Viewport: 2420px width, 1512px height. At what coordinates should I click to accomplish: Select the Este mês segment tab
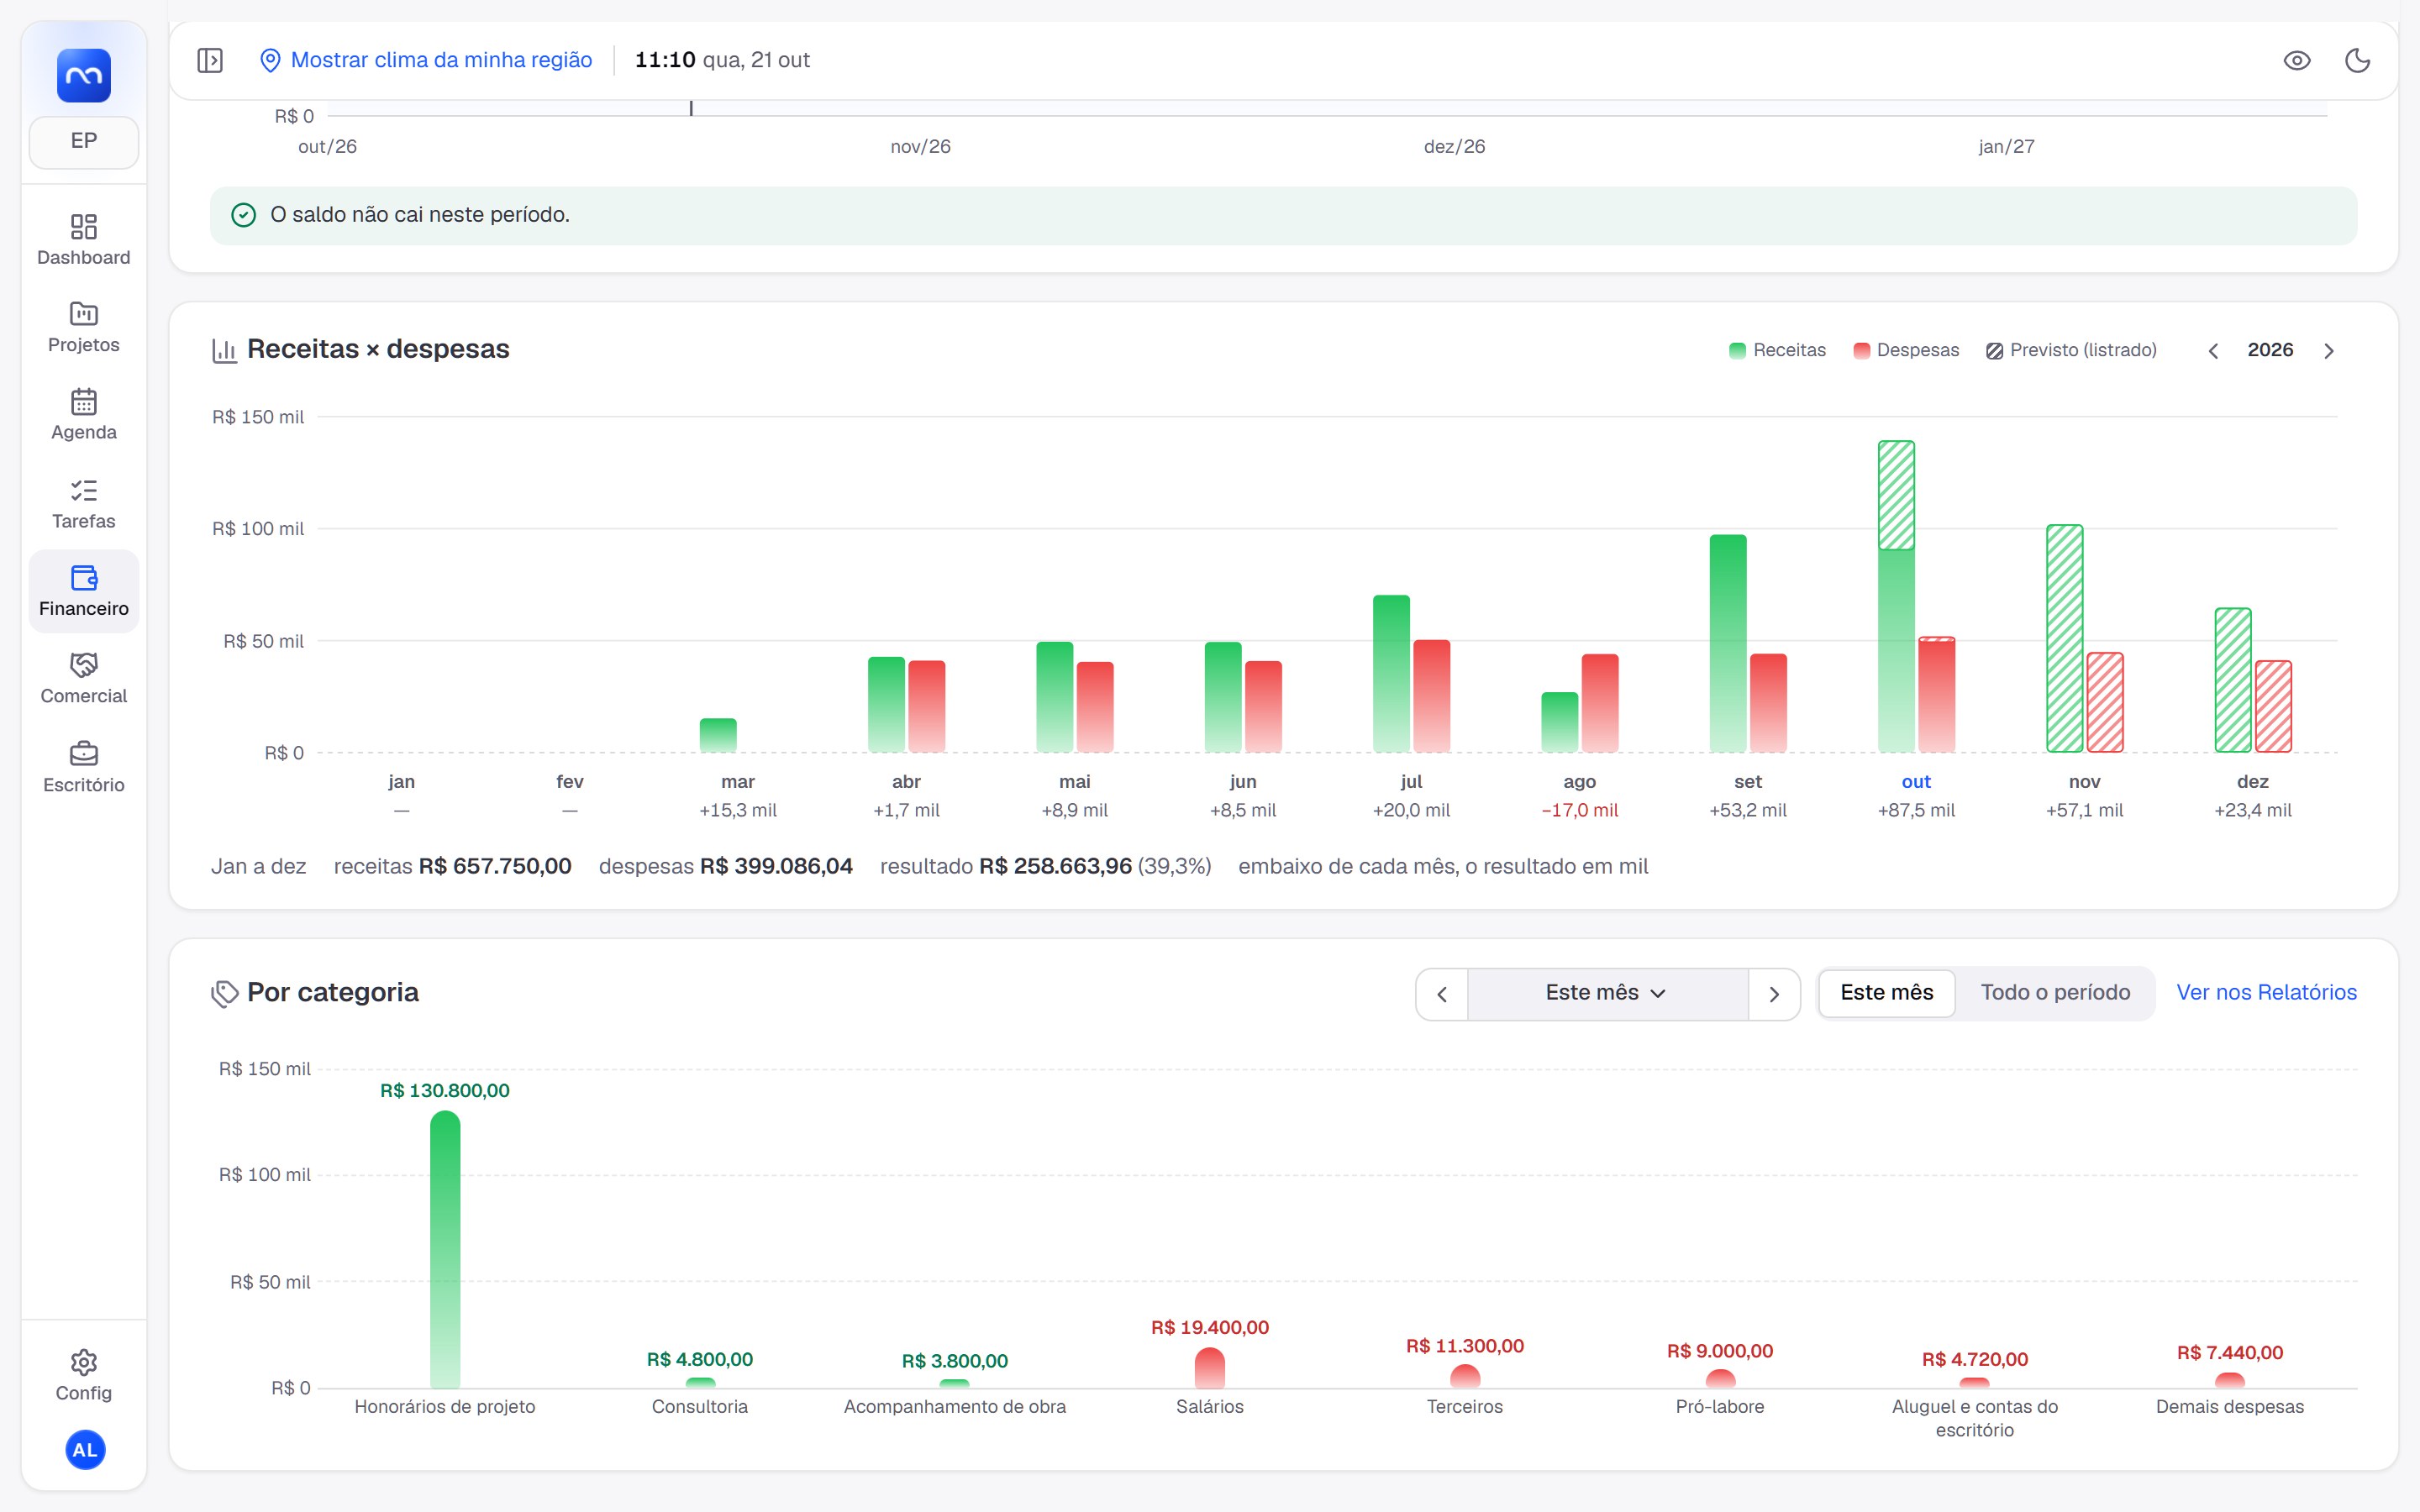click(x=1887, y=993)
